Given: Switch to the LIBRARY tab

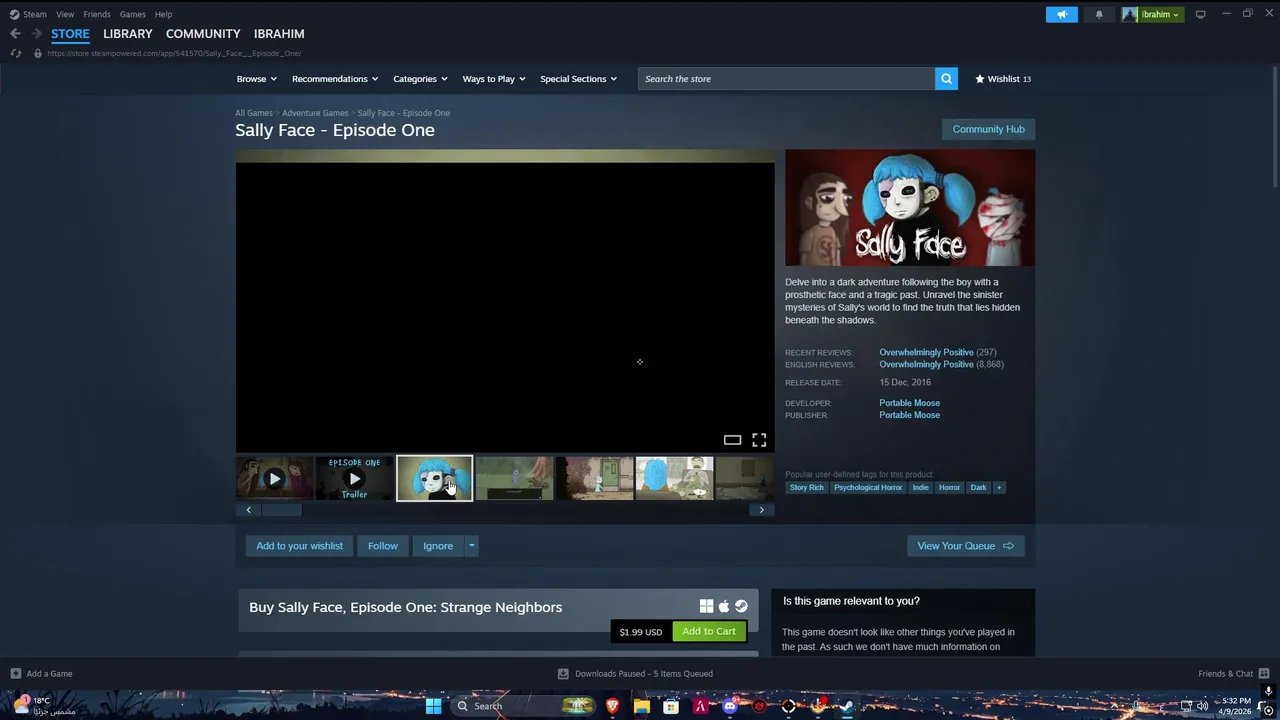Looking at the screenshot, I should (x=128, y=34).
